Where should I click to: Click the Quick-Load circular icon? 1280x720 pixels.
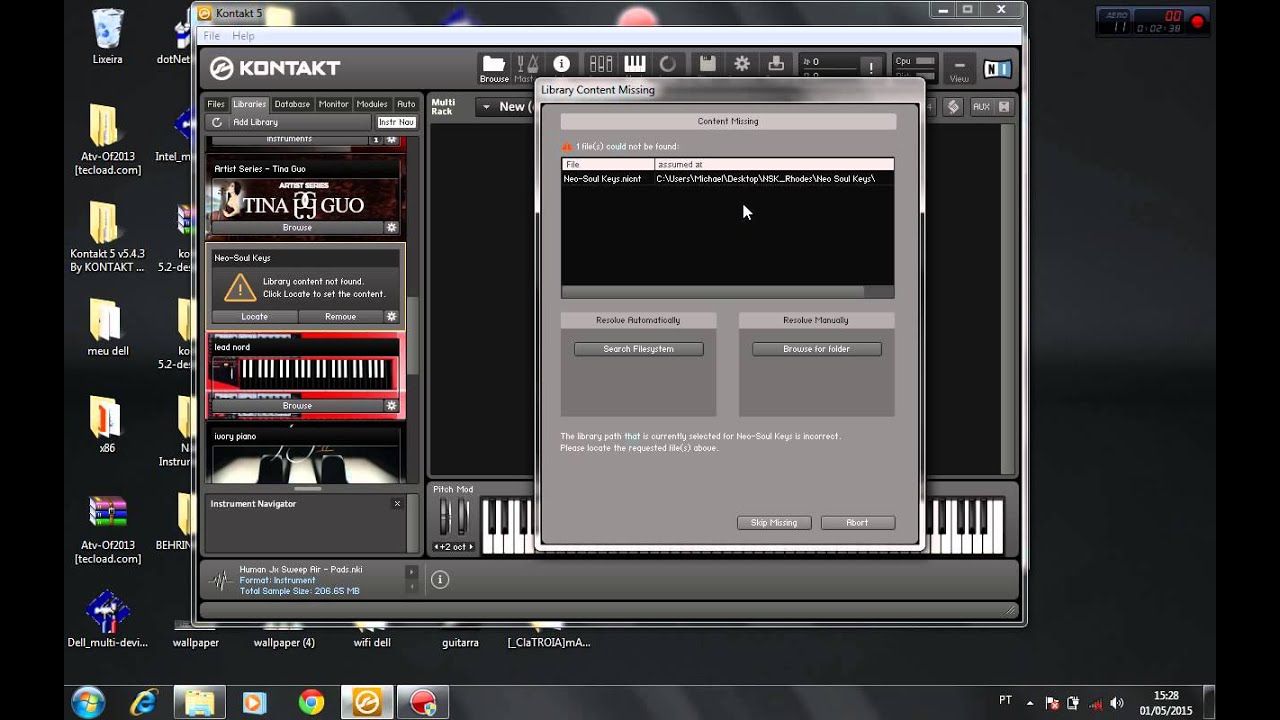coord(668,64)
